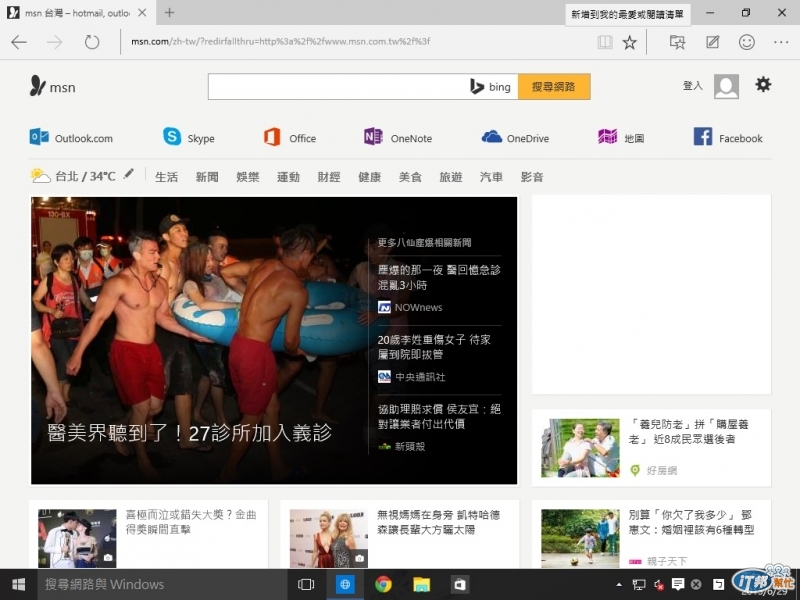Select the 汽車 navigation tab
Image resolution: width=800 pixels, height=600 pixels.
tap(491, 177)
